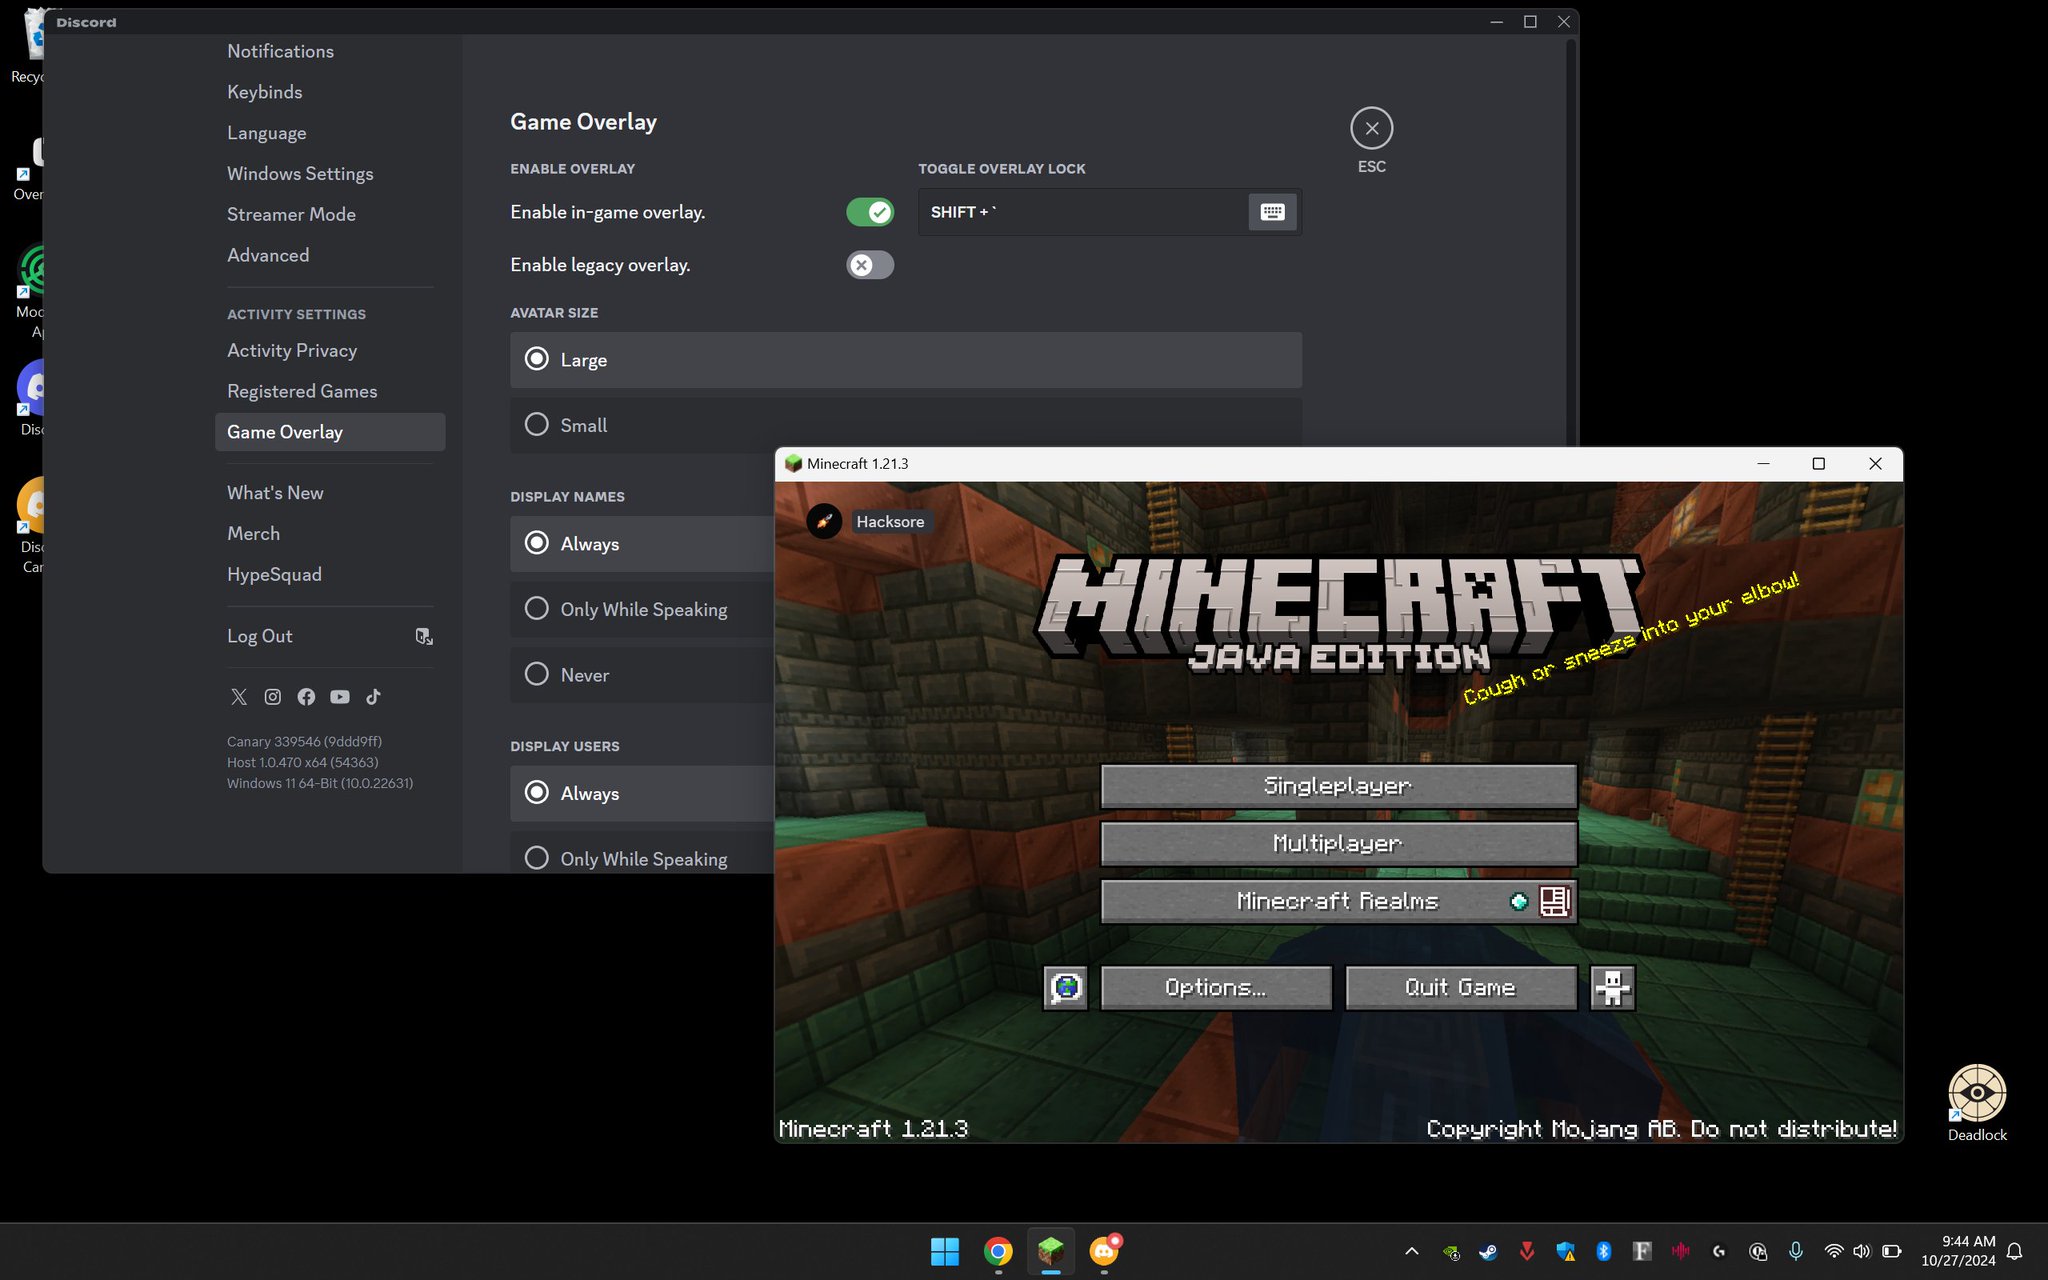Click the volume speaker tray icon
This screenshot has height=1280, width=2048.
[x=1861, y=1251]
